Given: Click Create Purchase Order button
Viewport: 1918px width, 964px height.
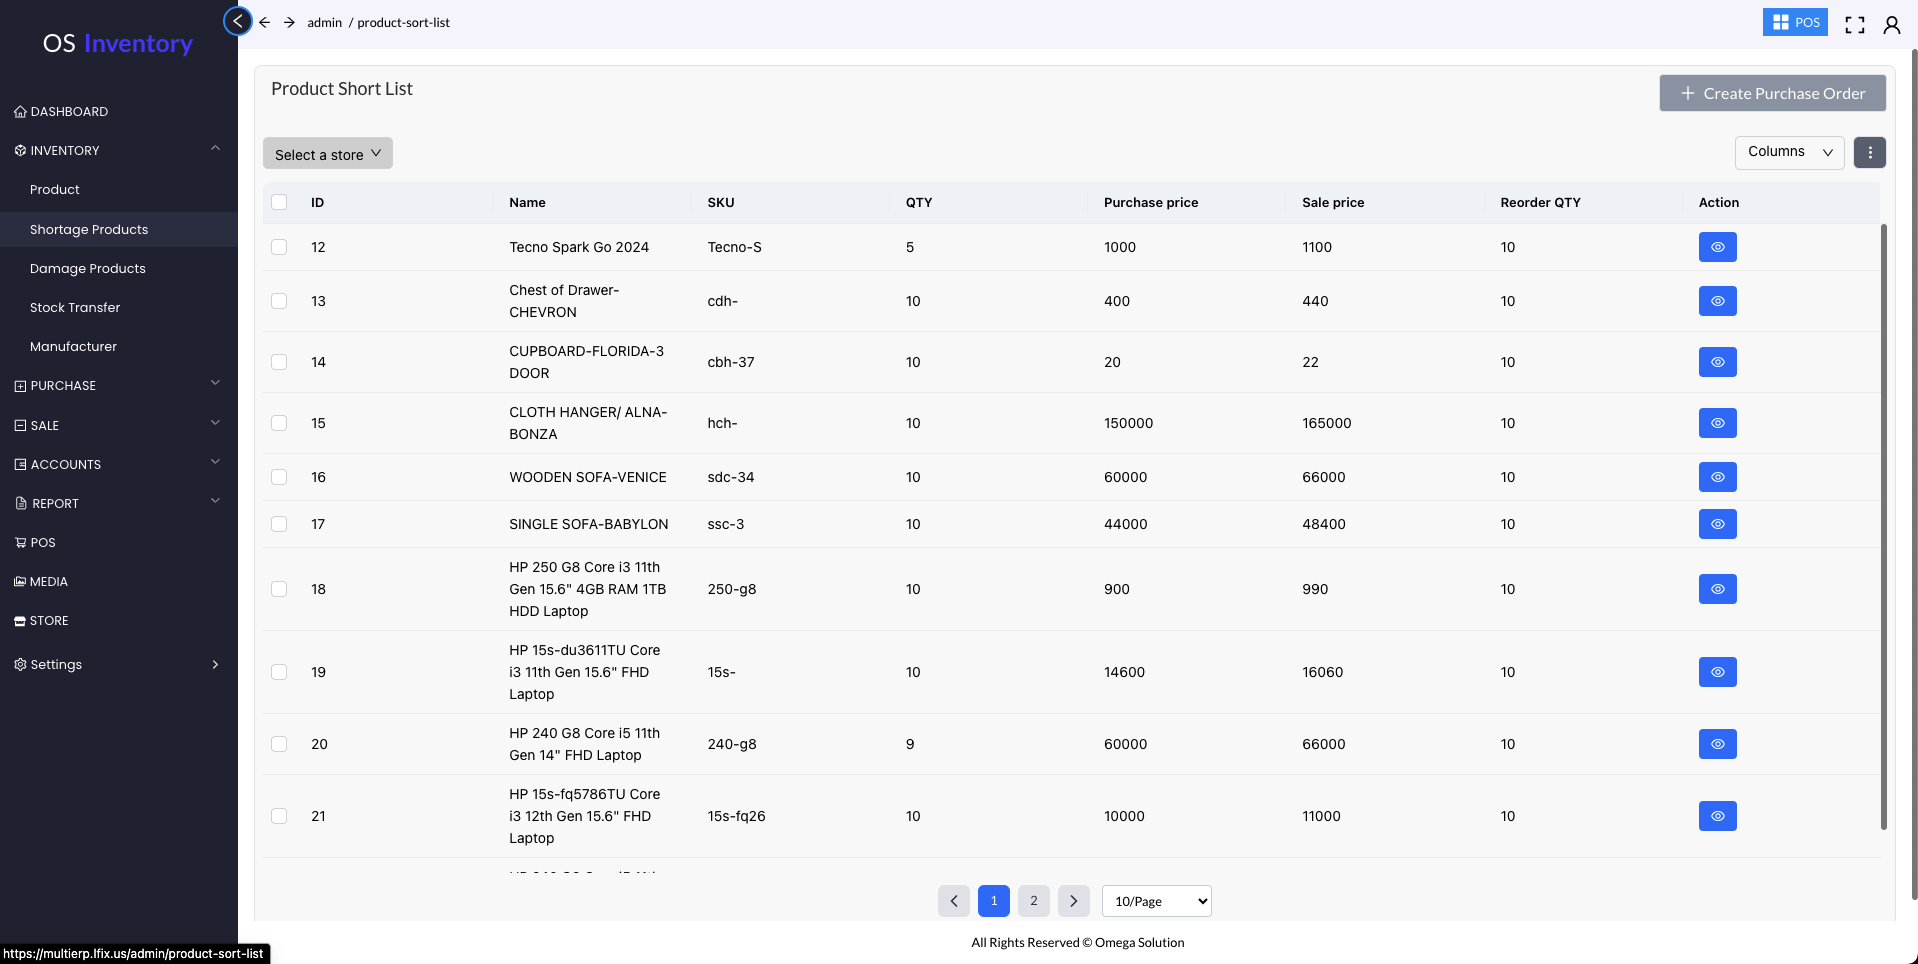Looking at the screenshot, I should [x=1772, y=93].
